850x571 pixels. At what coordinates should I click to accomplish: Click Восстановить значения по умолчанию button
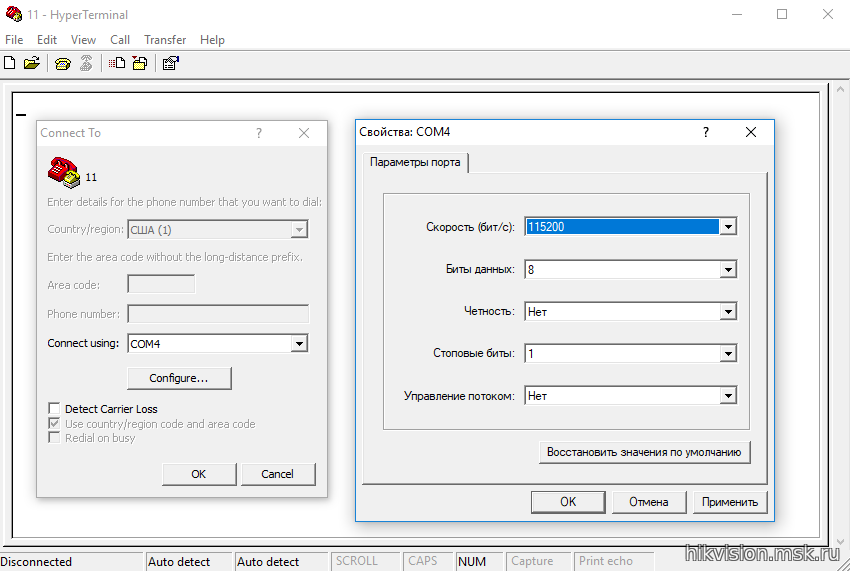click(644, 452)
